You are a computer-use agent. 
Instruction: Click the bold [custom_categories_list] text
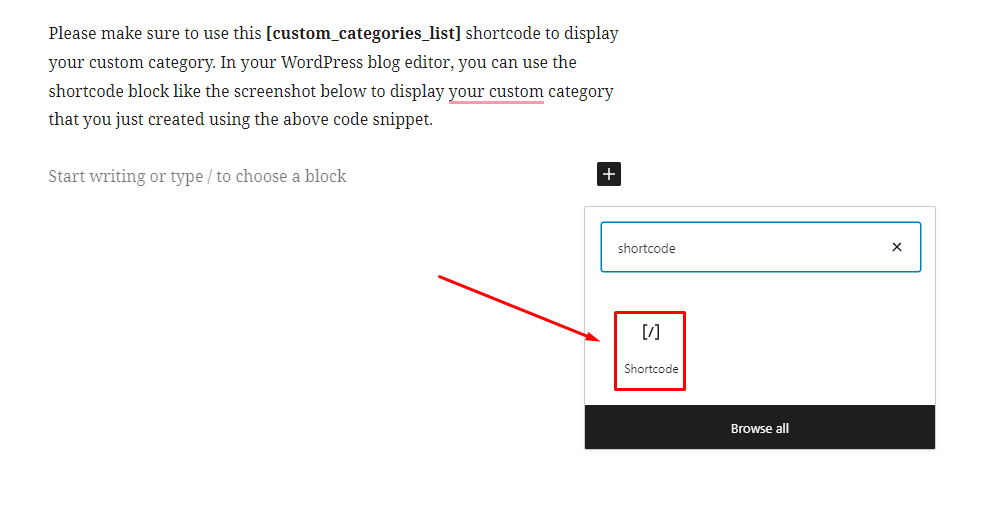[x=363, y=33]
